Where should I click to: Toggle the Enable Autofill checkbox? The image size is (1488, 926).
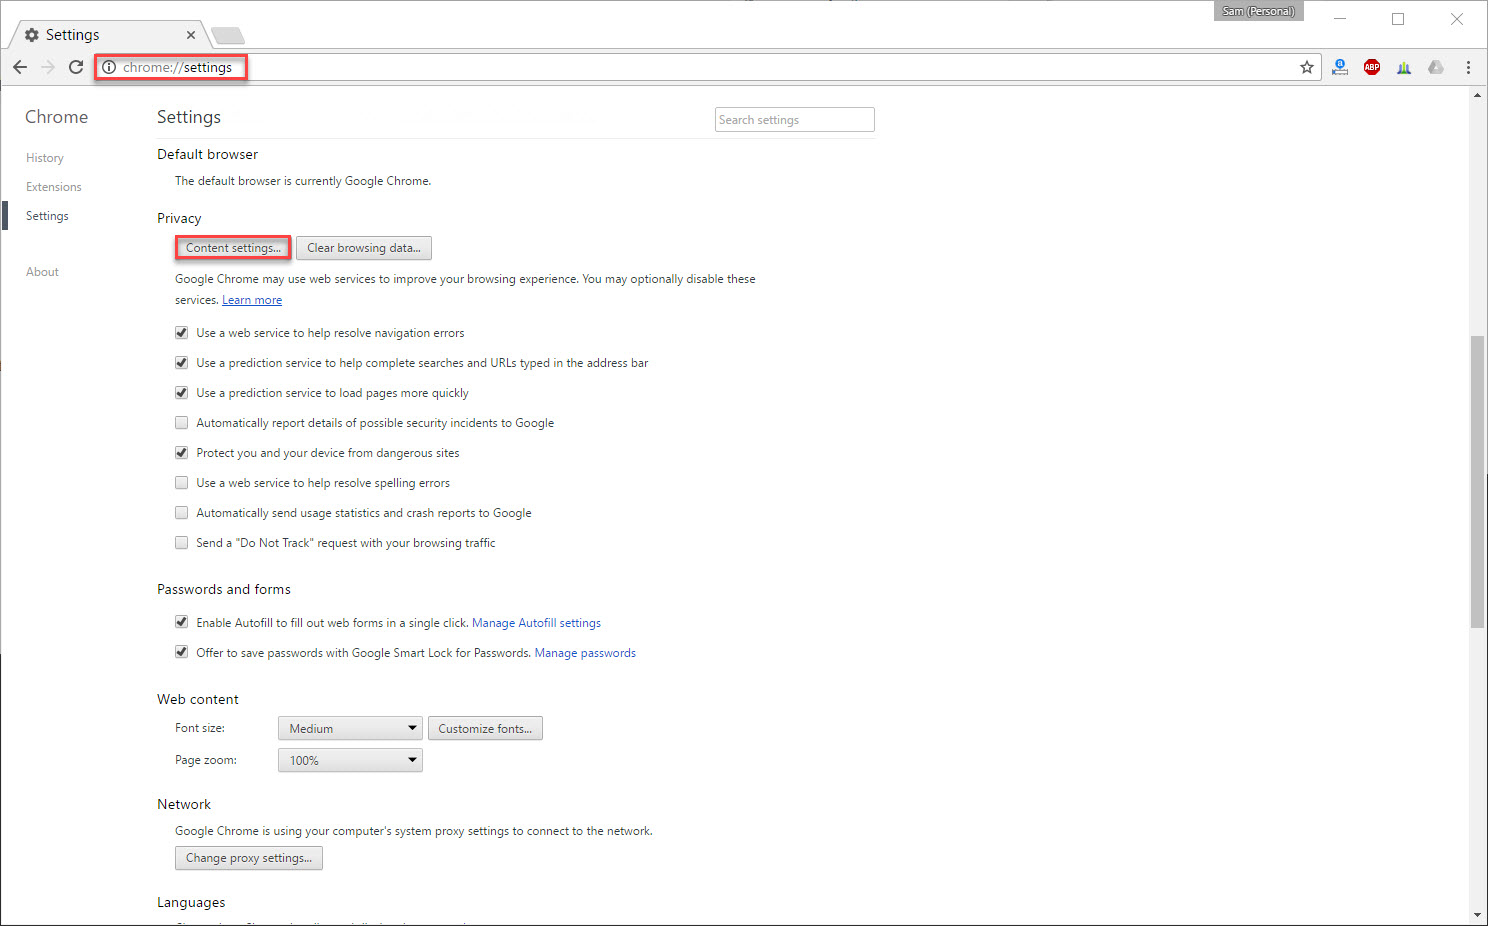point(182,622)
